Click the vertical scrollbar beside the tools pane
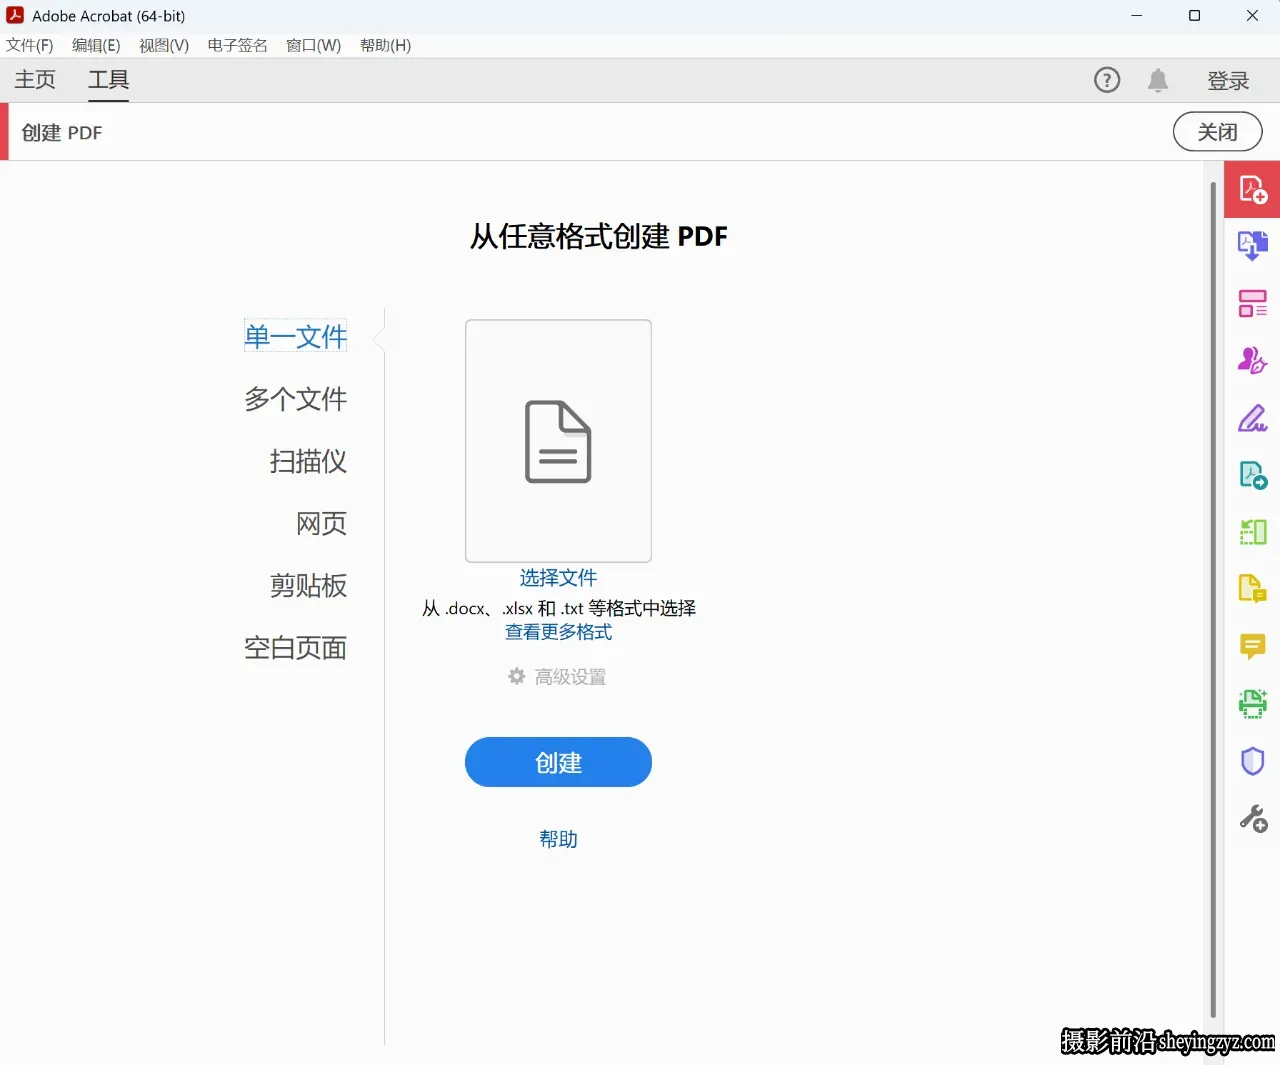The height and width of the screenshot is (1065, 1280). click(1213, 600)
